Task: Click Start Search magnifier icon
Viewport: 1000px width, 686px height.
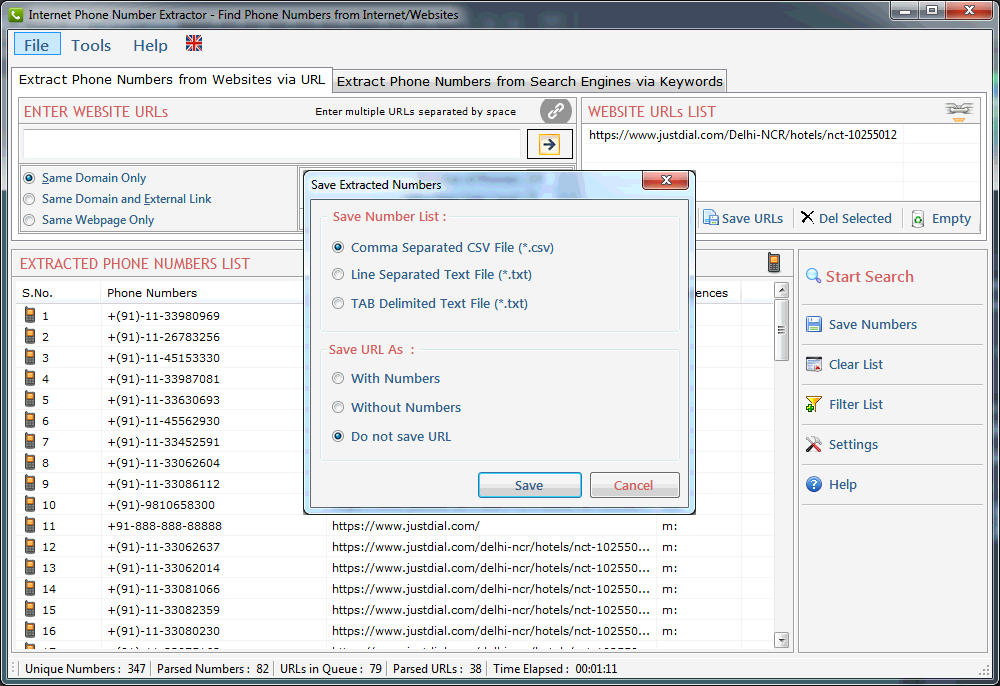Action: click(x=813, y=276)
